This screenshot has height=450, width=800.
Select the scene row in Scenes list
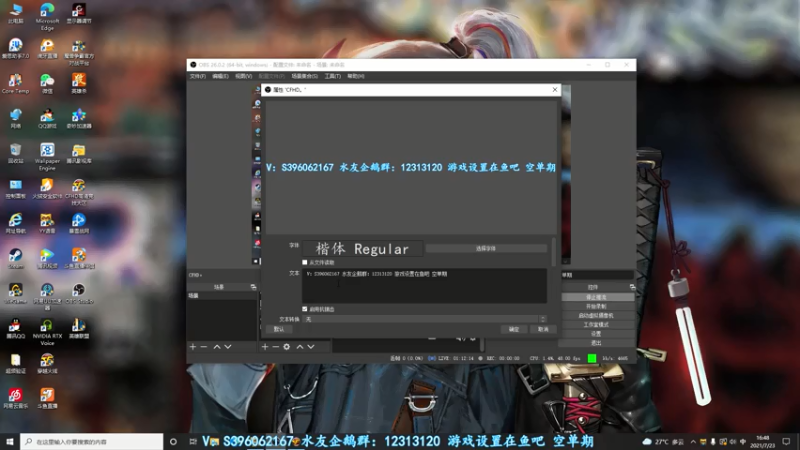222,296
